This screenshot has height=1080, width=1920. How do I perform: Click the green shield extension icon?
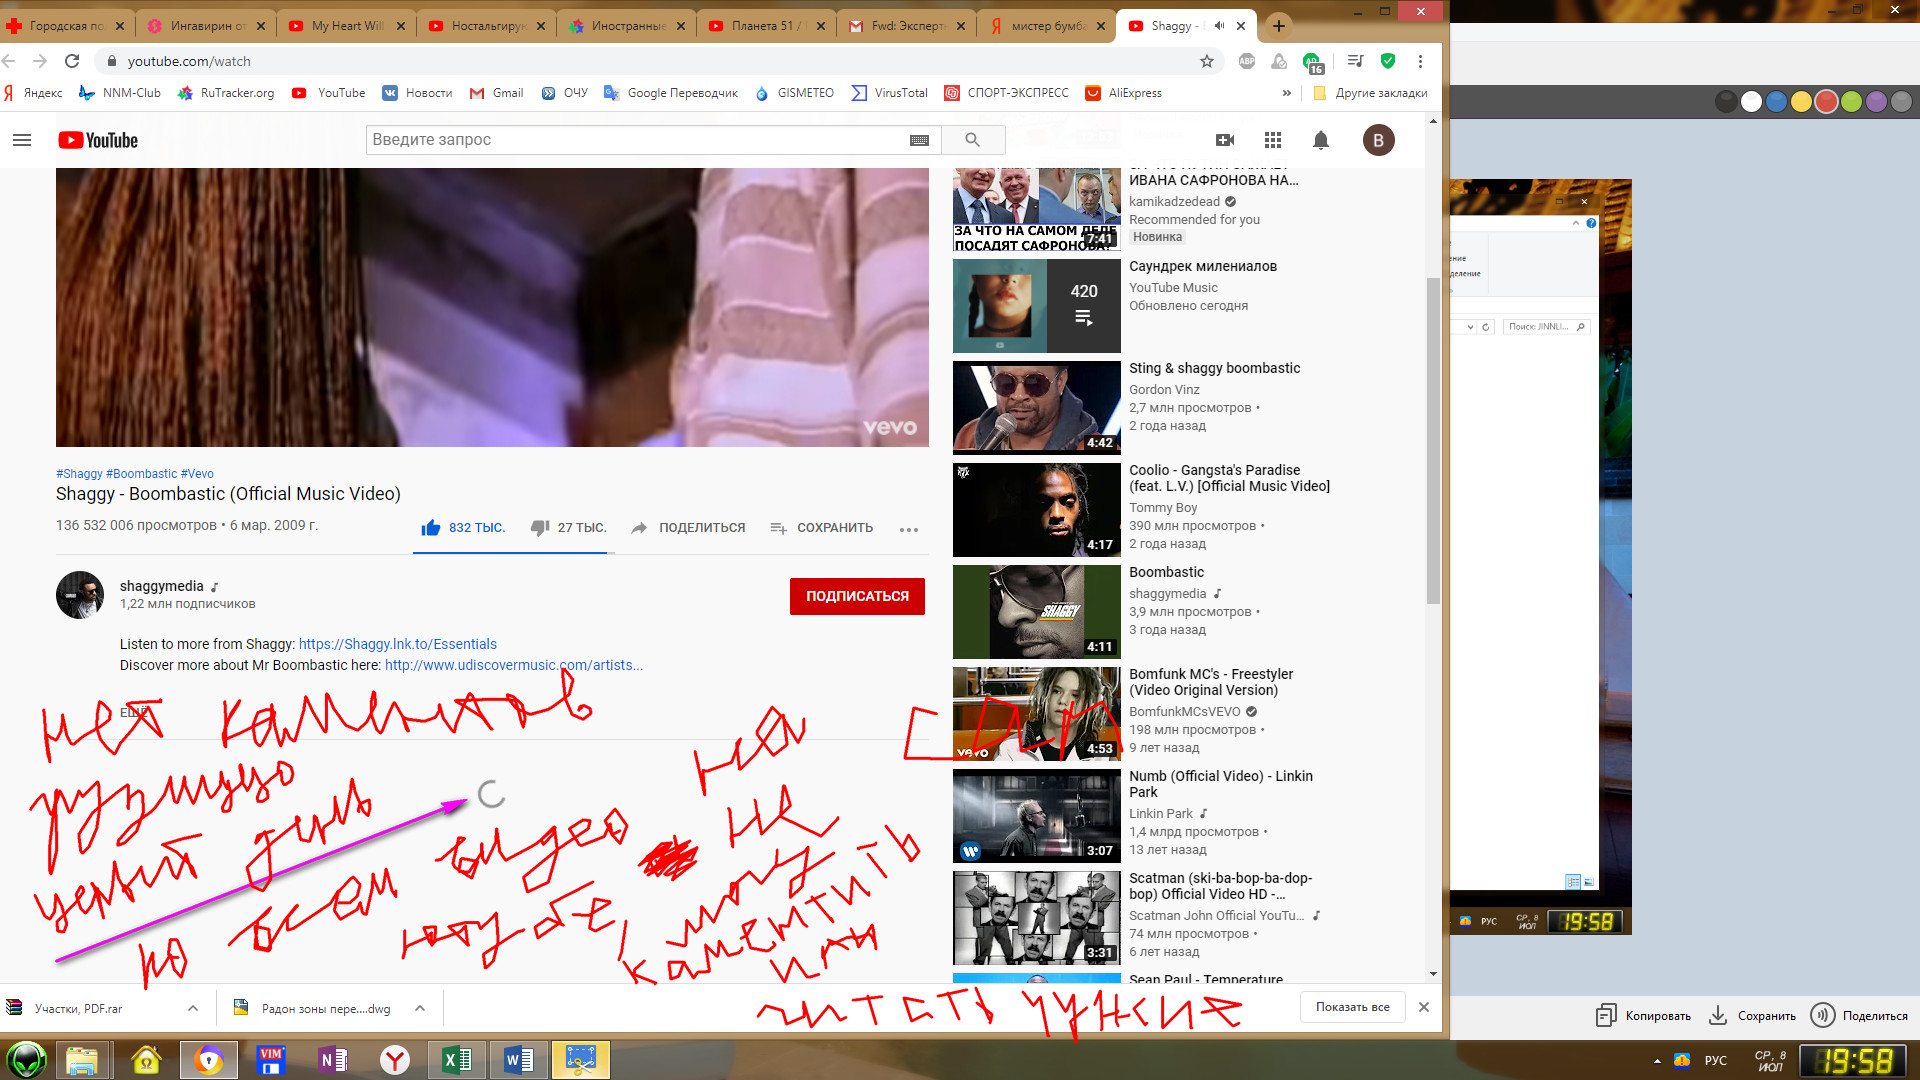[1388, 61]
